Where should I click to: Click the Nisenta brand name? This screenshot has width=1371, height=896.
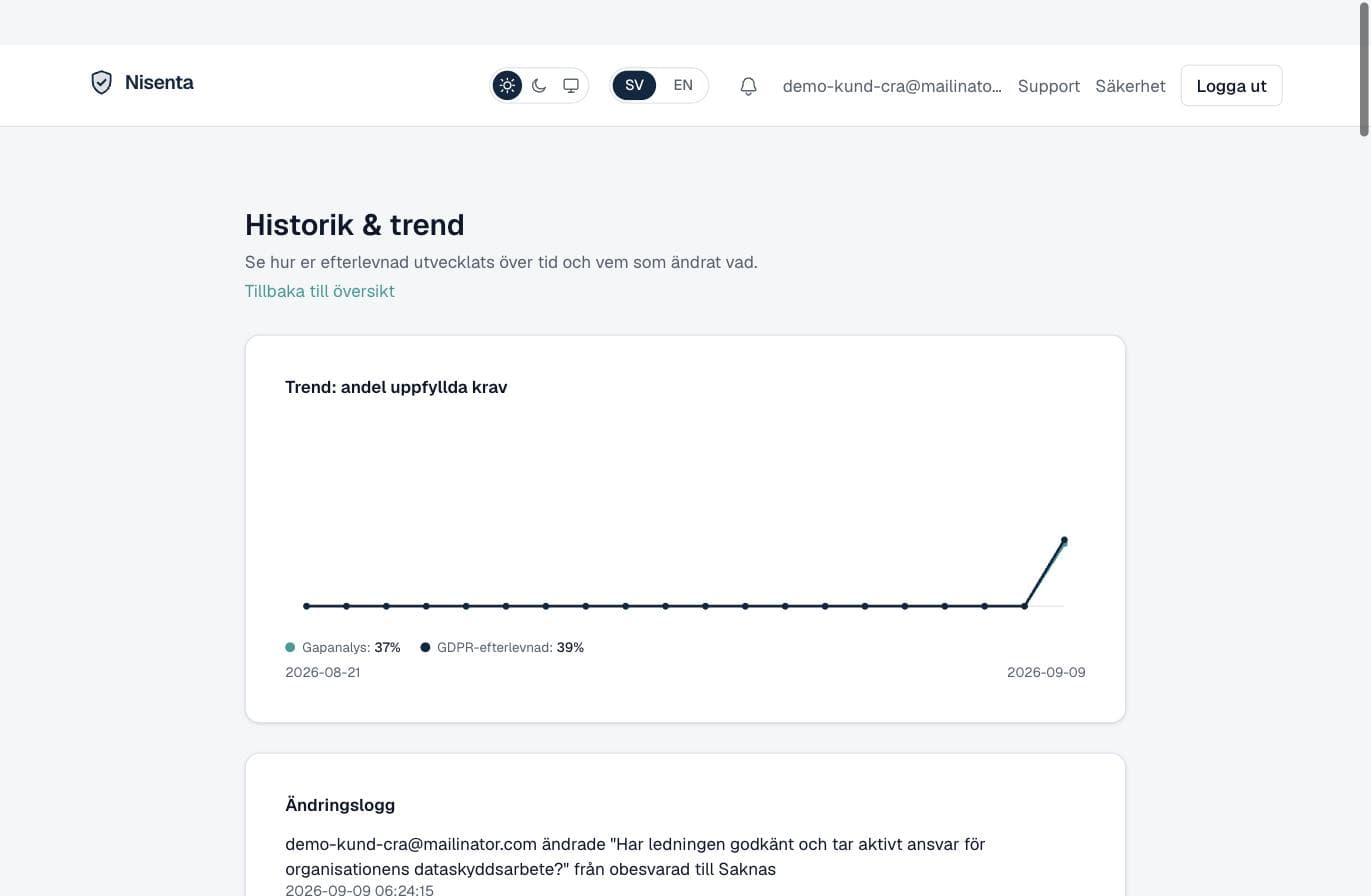(159, 83)
